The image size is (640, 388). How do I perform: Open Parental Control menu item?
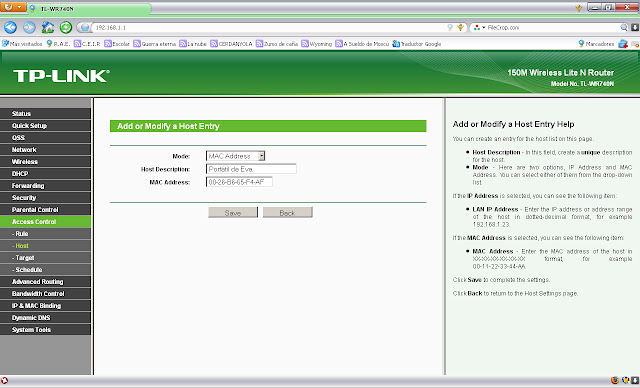tap(45, 210)
